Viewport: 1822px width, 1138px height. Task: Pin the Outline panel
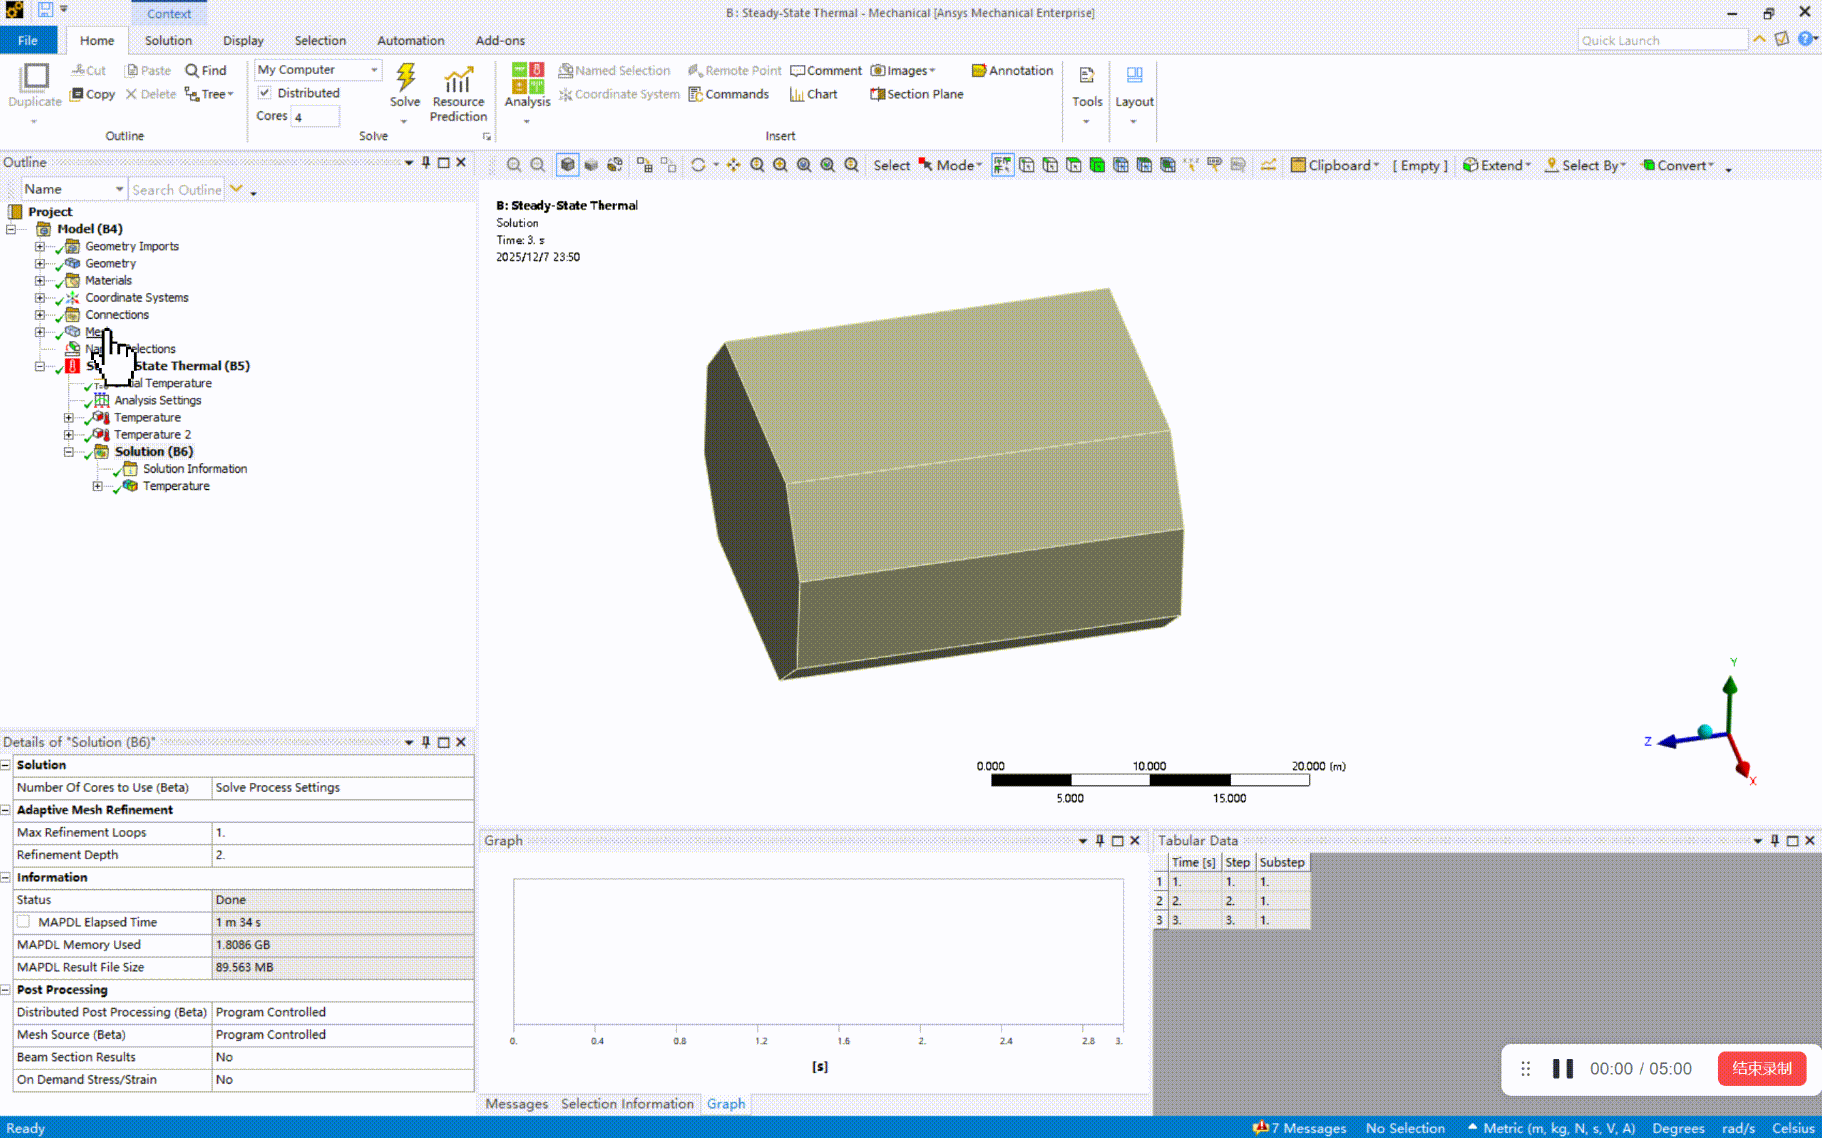(x=426, y=162)
